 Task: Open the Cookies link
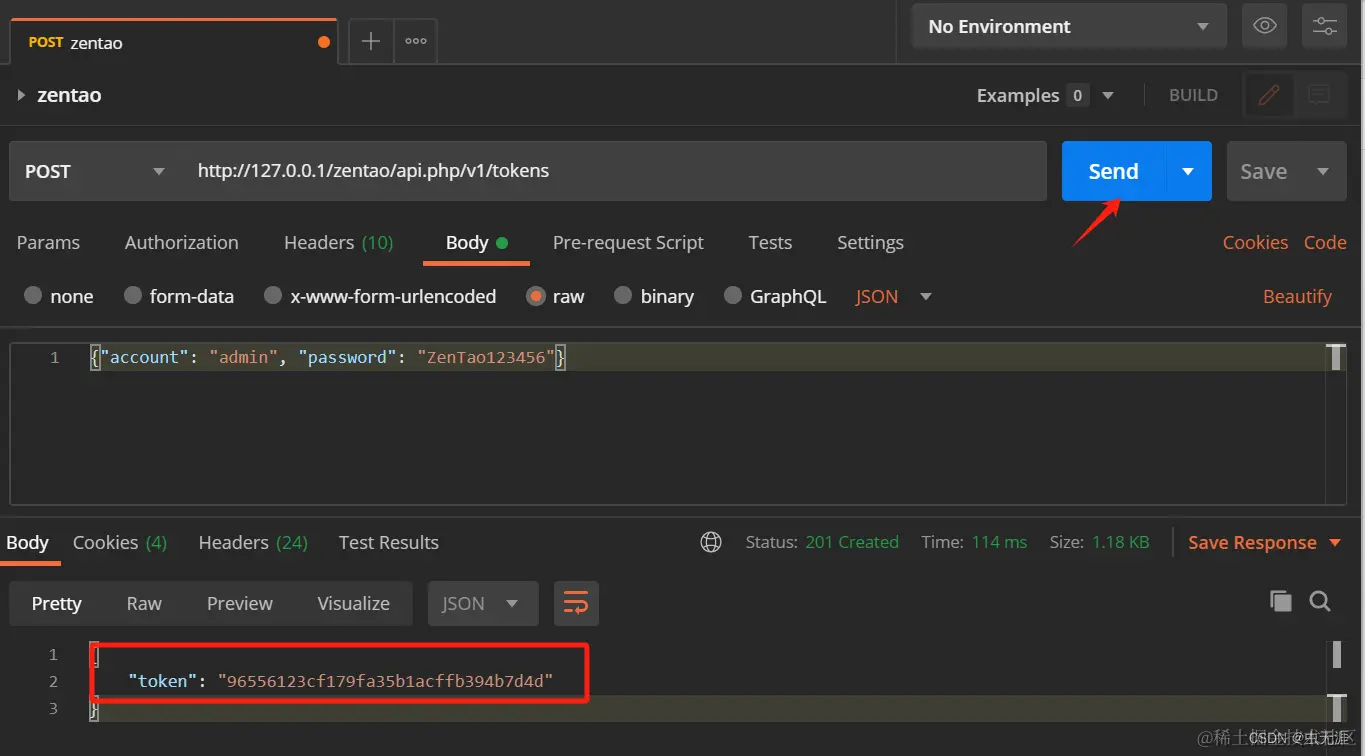point(1255,242)
